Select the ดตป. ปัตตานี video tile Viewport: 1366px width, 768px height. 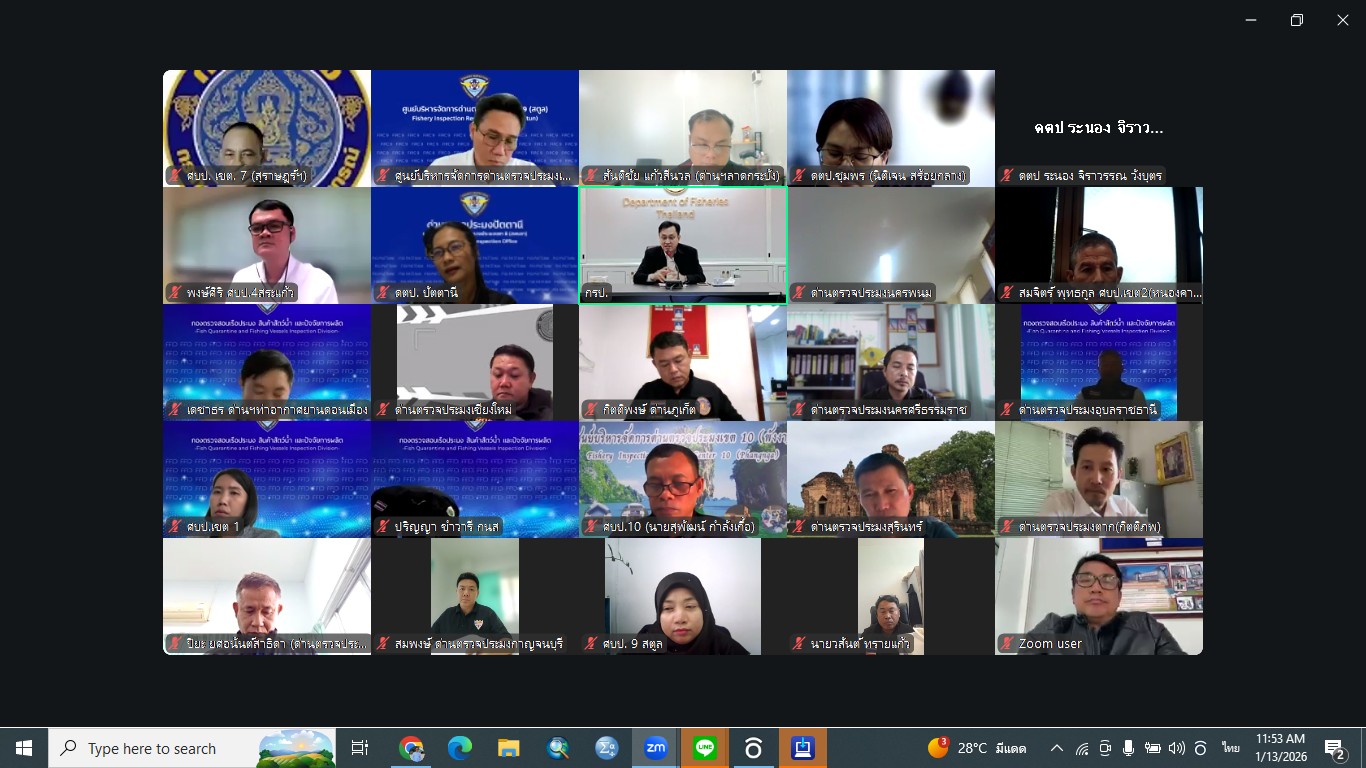point(475,245)
